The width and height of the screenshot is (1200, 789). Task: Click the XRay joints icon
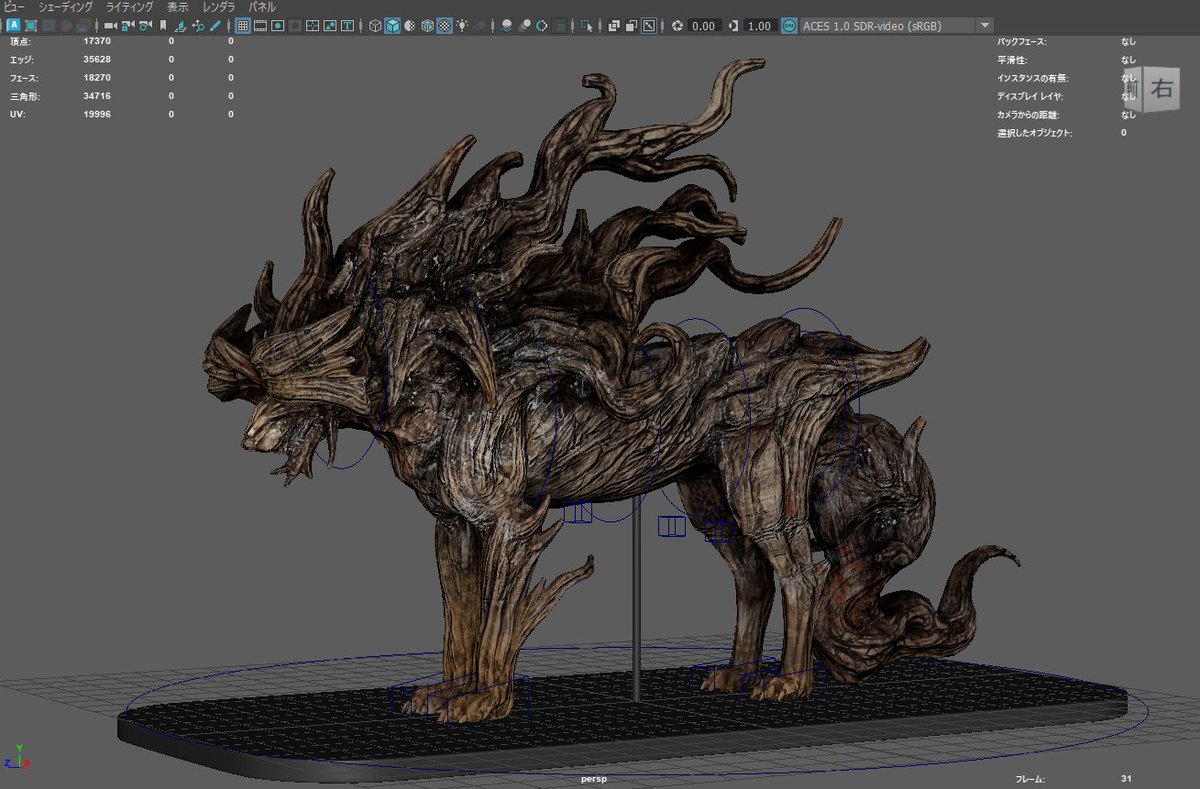[649, 25]
